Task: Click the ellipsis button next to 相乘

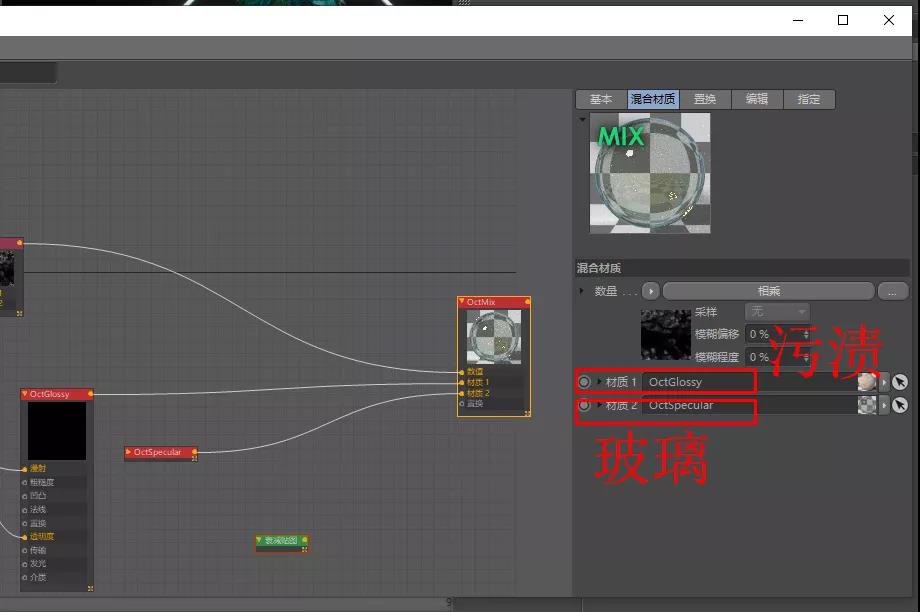Action: tap(892, 291)
